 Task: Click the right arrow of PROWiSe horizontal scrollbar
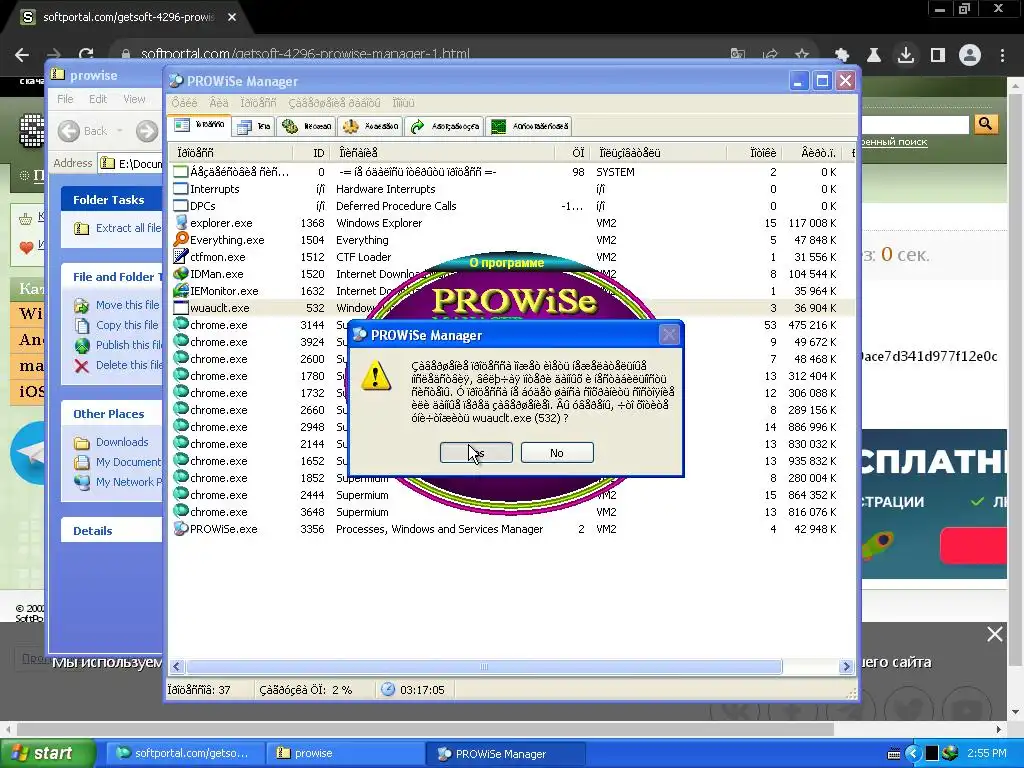pyautogui.click(x=846, y=667)
